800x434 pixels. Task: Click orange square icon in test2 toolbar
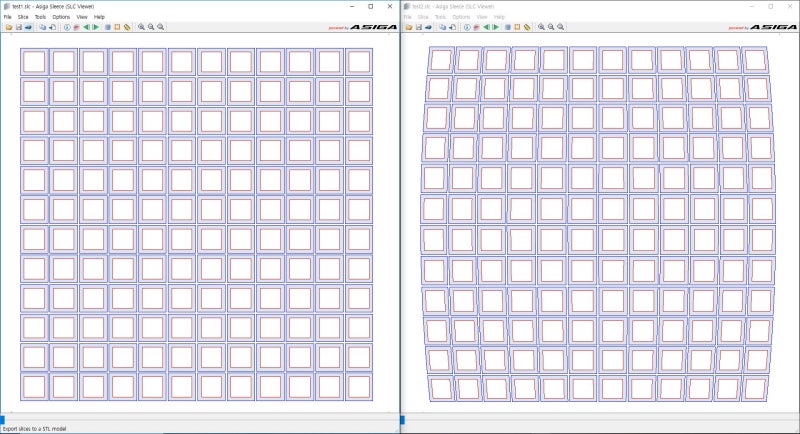click(517, 27)
